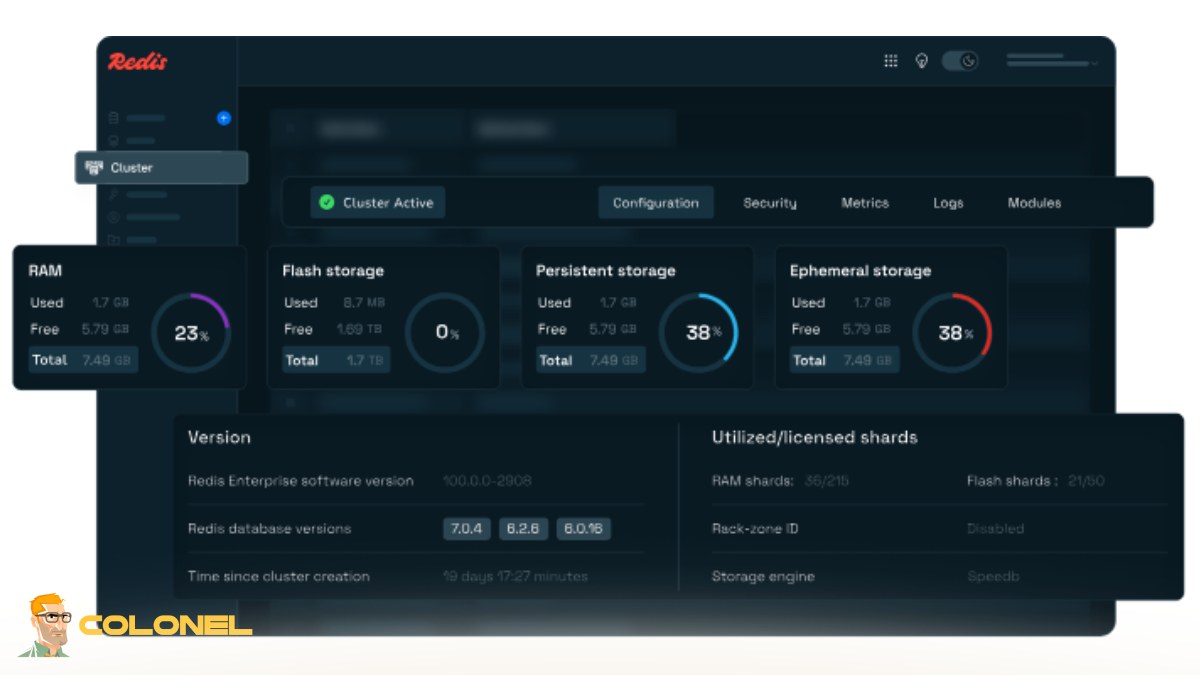The image size is (1200, 675).
Task: Select the sidebar icon below Databases
Action: click(113, 140)
